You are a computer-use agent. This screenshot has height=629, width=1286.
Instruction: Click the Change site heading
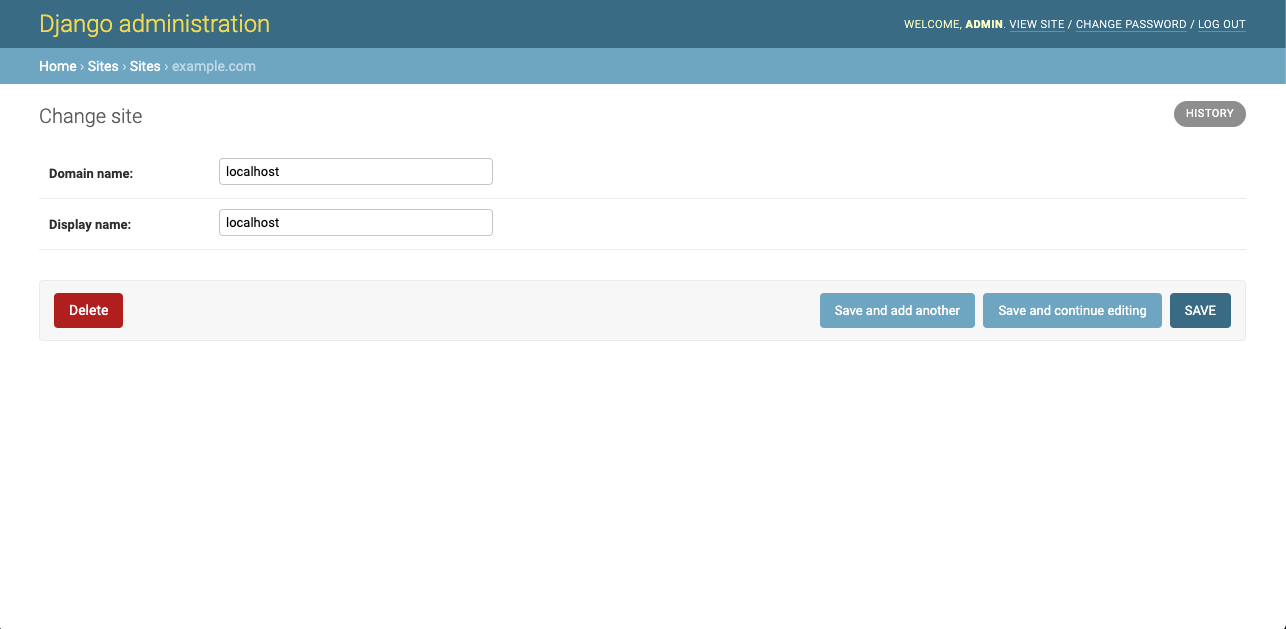pos(91,116)
